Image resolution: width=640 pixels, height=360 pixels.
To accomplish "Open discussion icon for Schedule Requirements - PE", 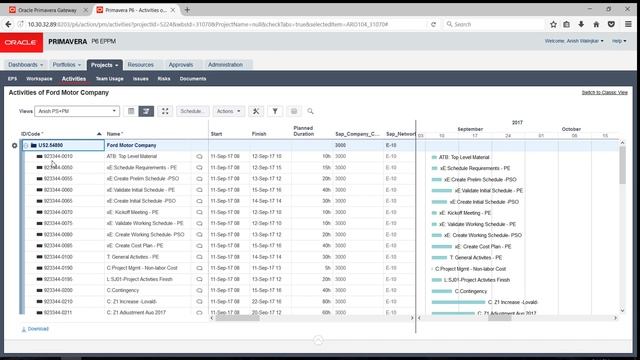I will coord(199,168).
